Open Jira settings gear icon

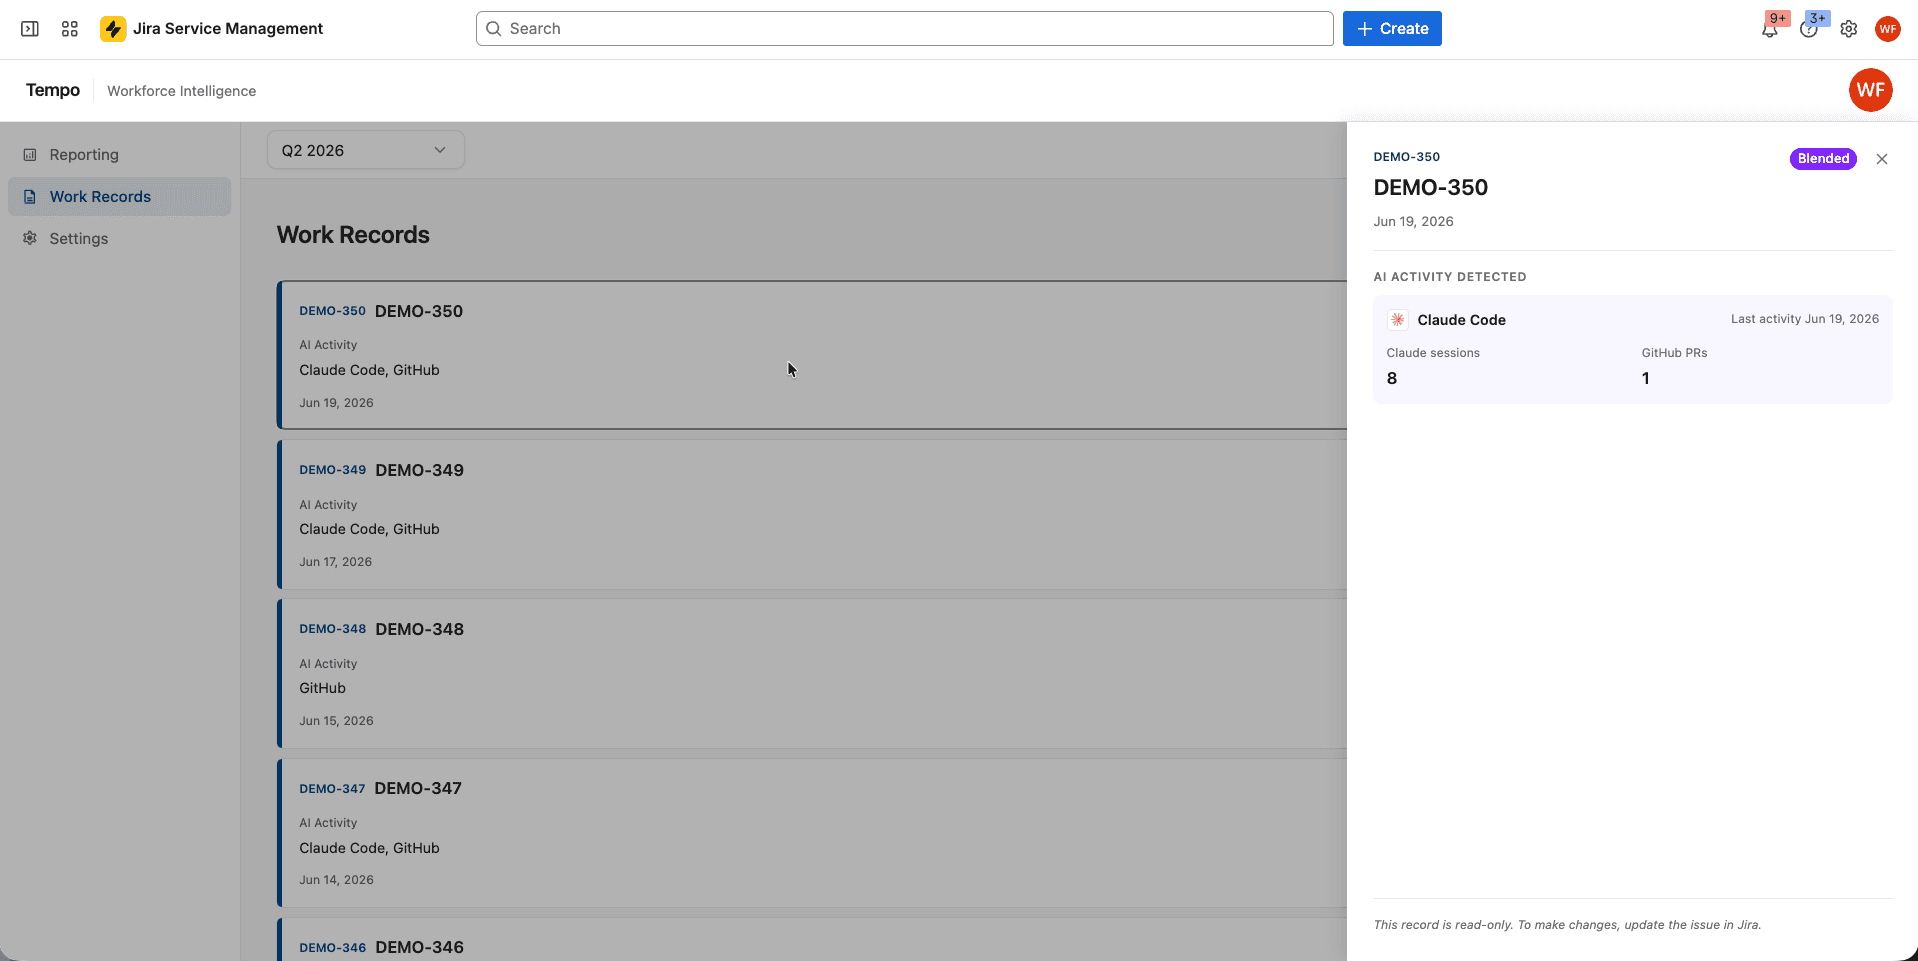[x=1849, y=29]
